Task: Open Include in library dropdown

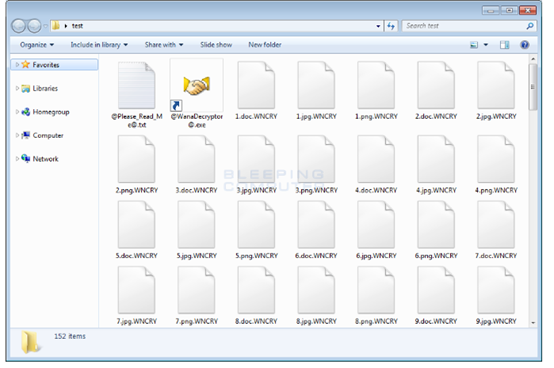Action: point(99,45)
